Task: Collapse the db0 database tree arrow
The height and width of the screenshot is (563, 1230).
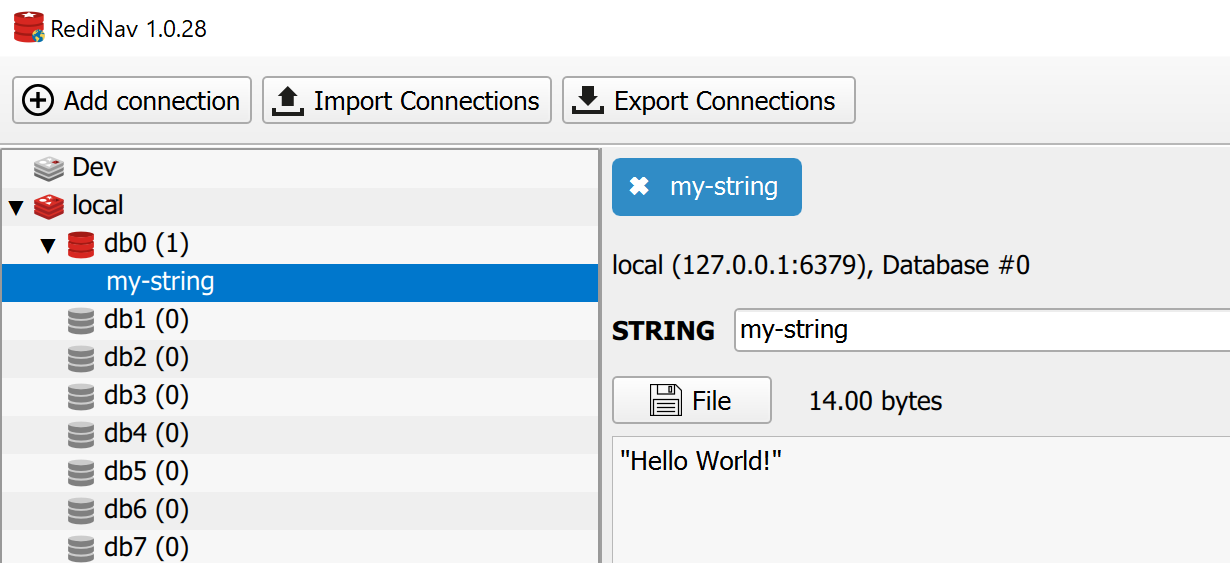Action: 48,245
